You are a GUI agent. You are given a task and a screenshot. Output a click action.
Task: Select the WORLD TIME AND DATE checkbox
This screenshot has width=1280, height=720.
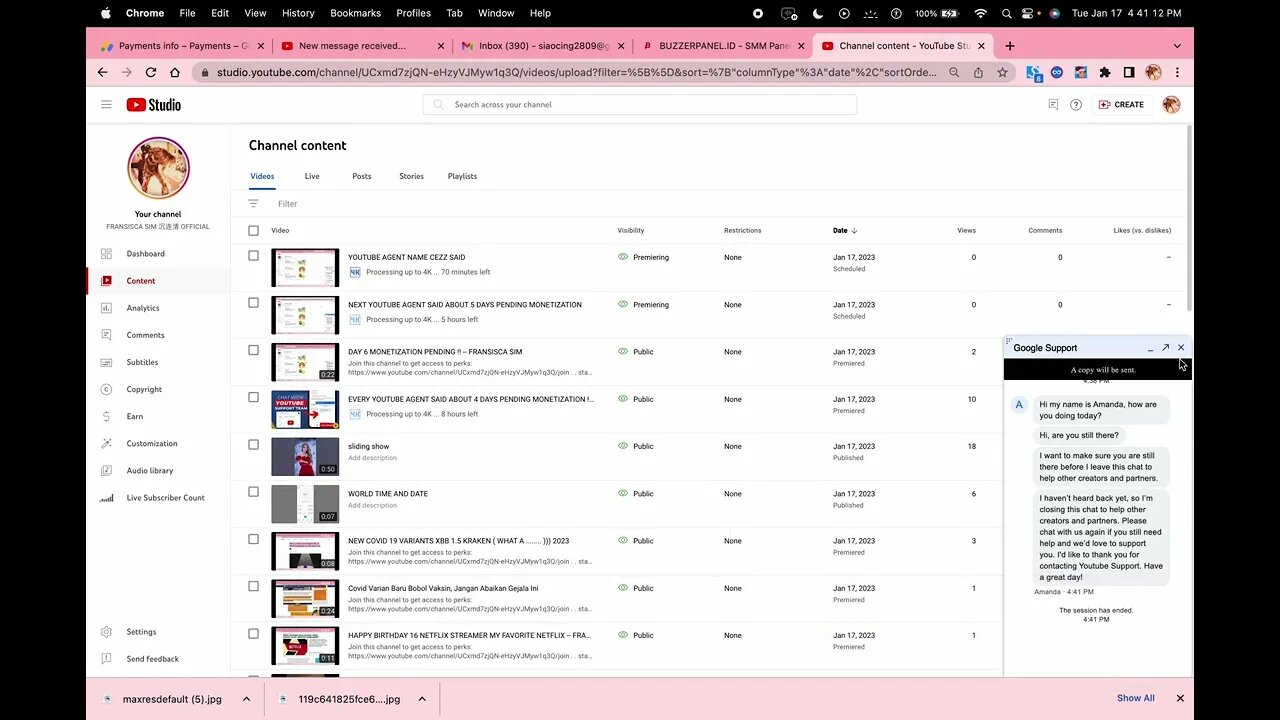tap(253, 492)
